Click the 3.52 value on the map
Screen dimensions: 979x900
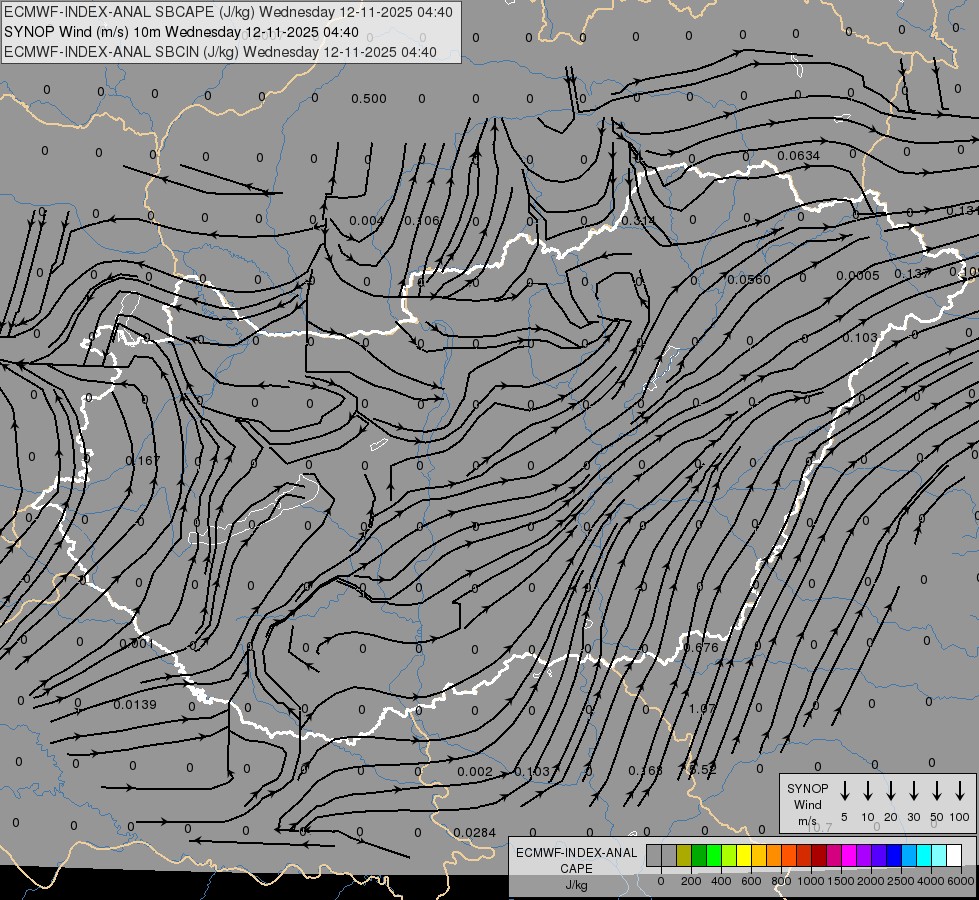(x=702, y=770)
